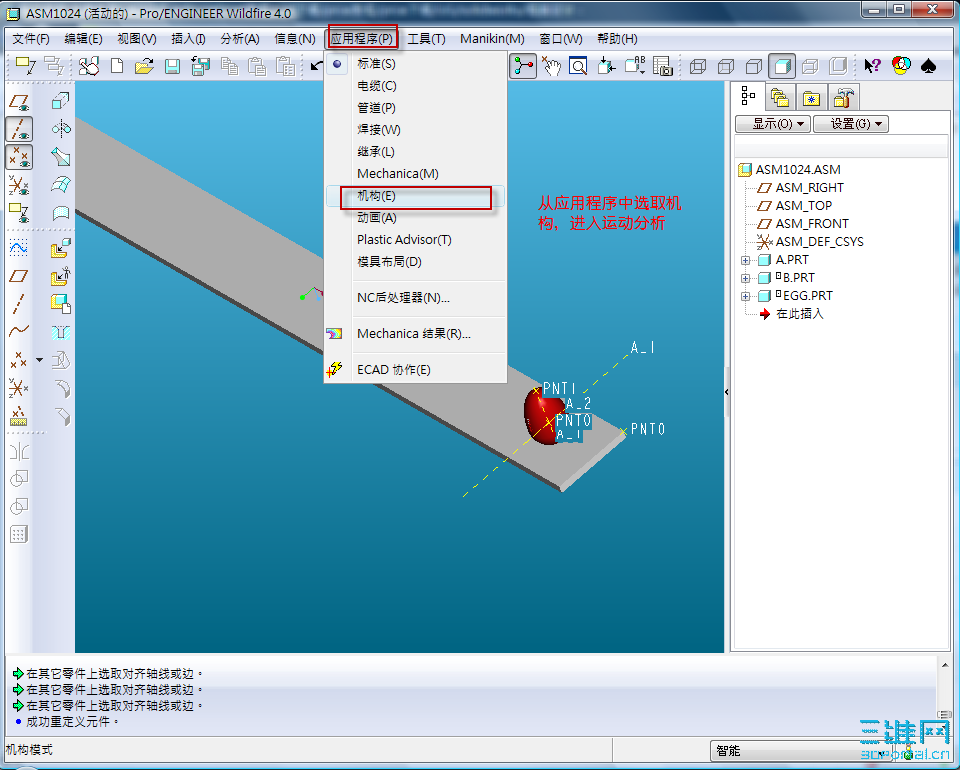Viewport: 960px width, 770px height.
Task: Open the 帮助(H) menu
Action: pos(617,39)
